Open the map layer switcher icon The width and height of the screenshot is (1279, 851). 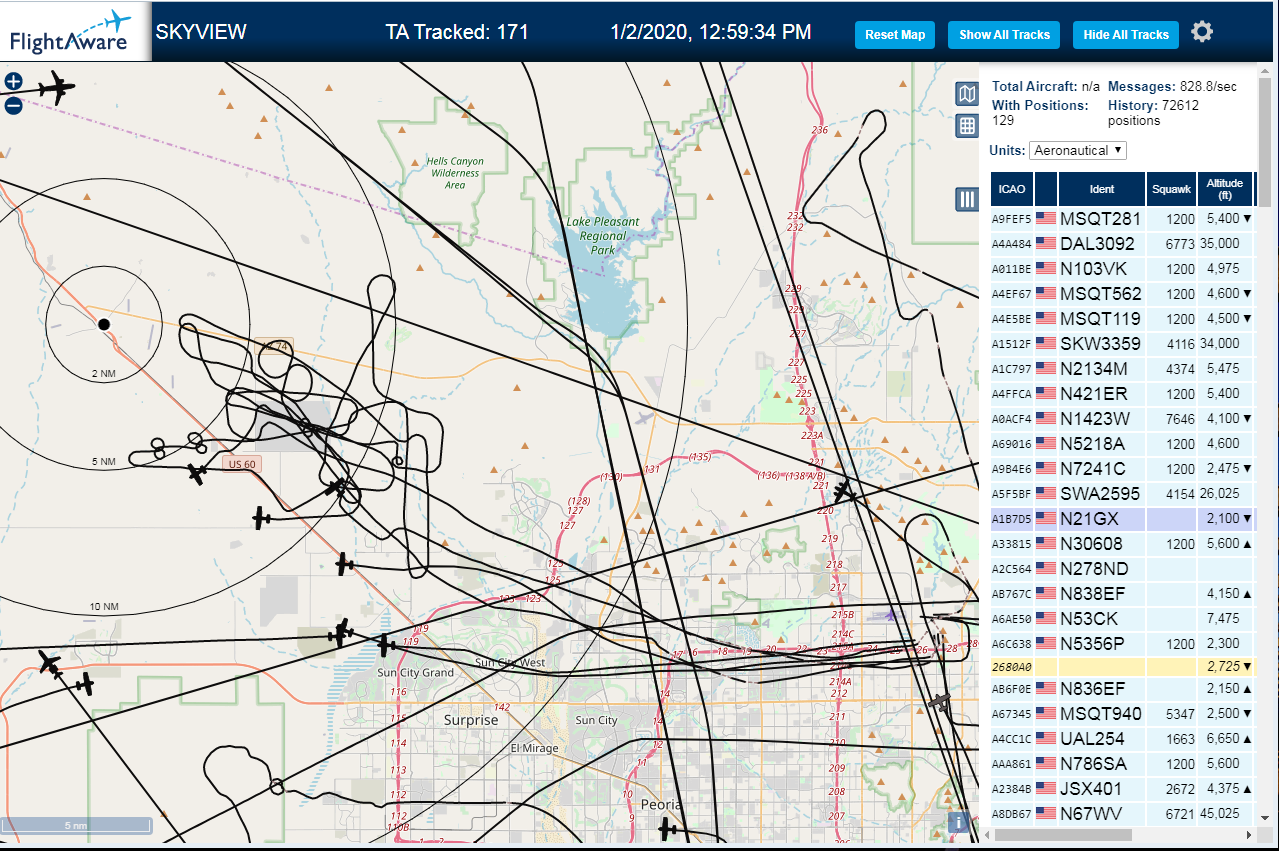pos(967,94)
